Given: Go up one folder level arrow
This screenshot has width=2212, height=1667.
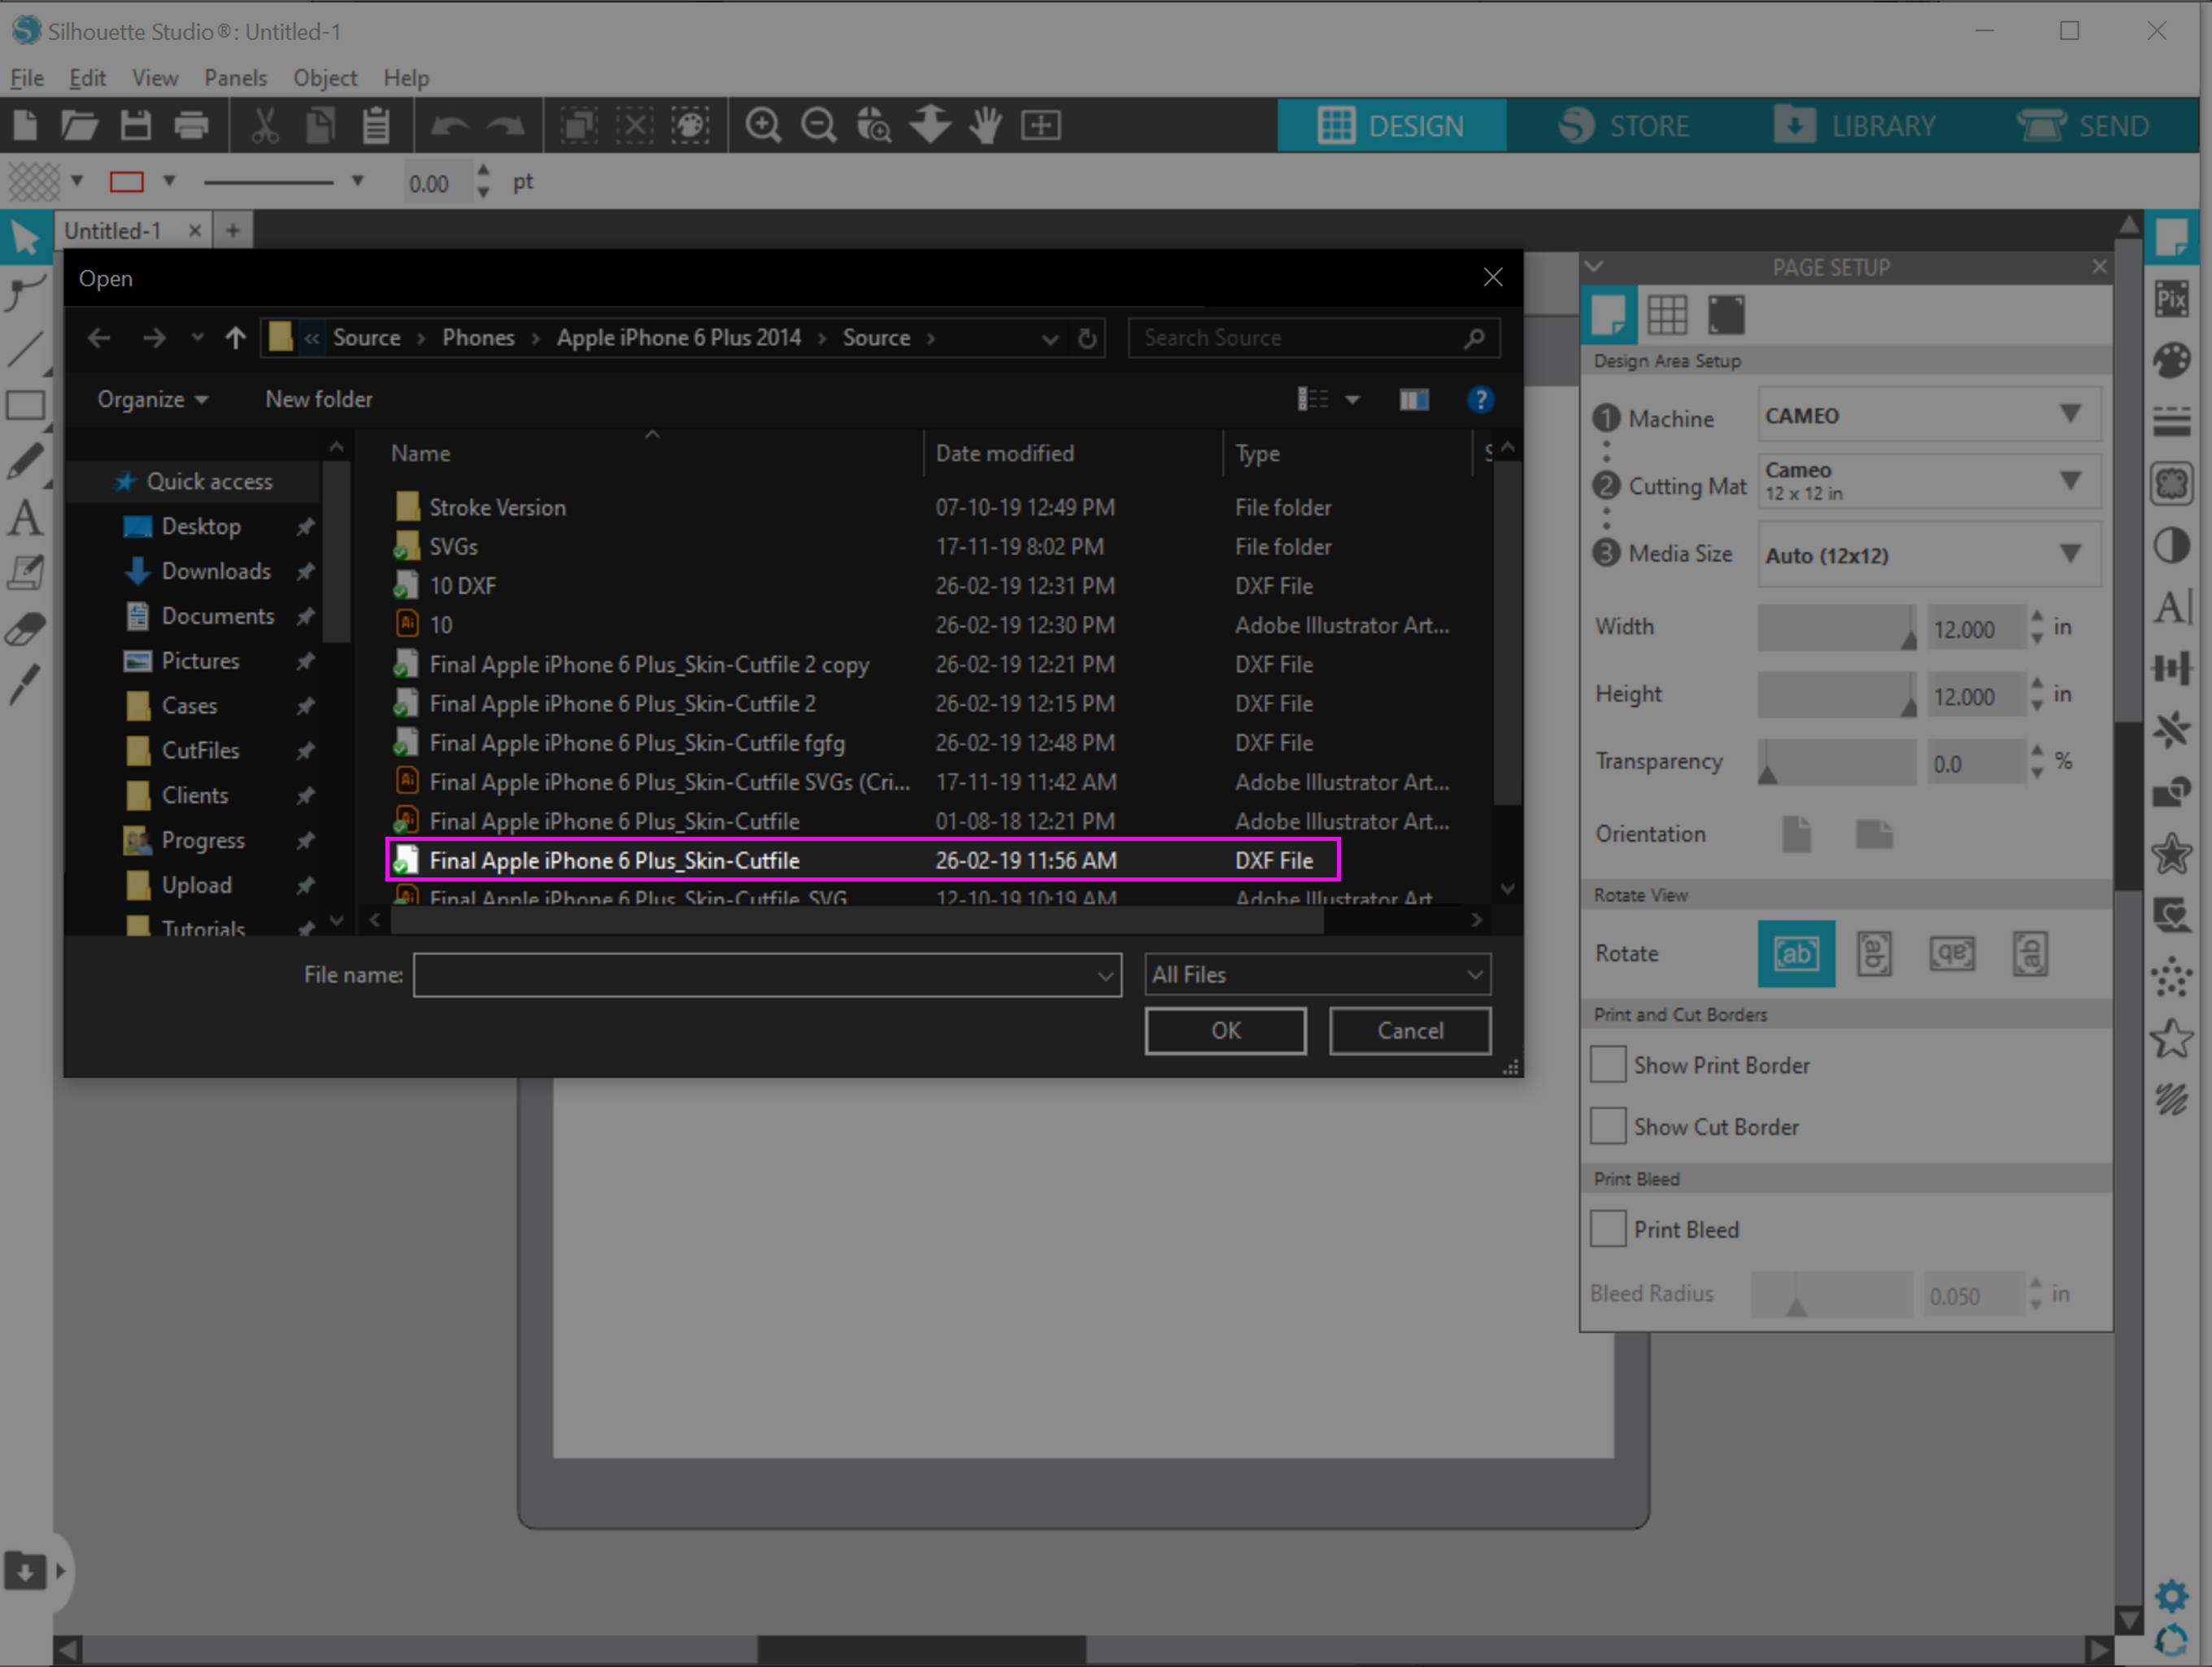Looking at the screenshot, I should click(x=235, y=338).
